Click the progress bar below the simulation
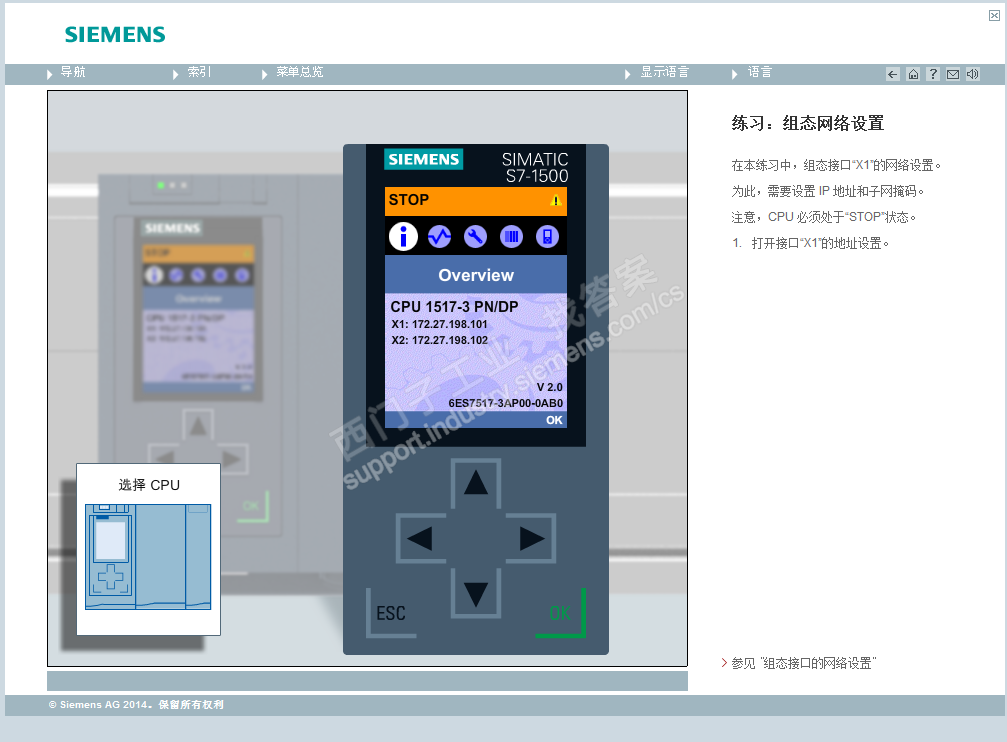The width and height of the screenshot is (1007, 742). (x=367, y=681)
